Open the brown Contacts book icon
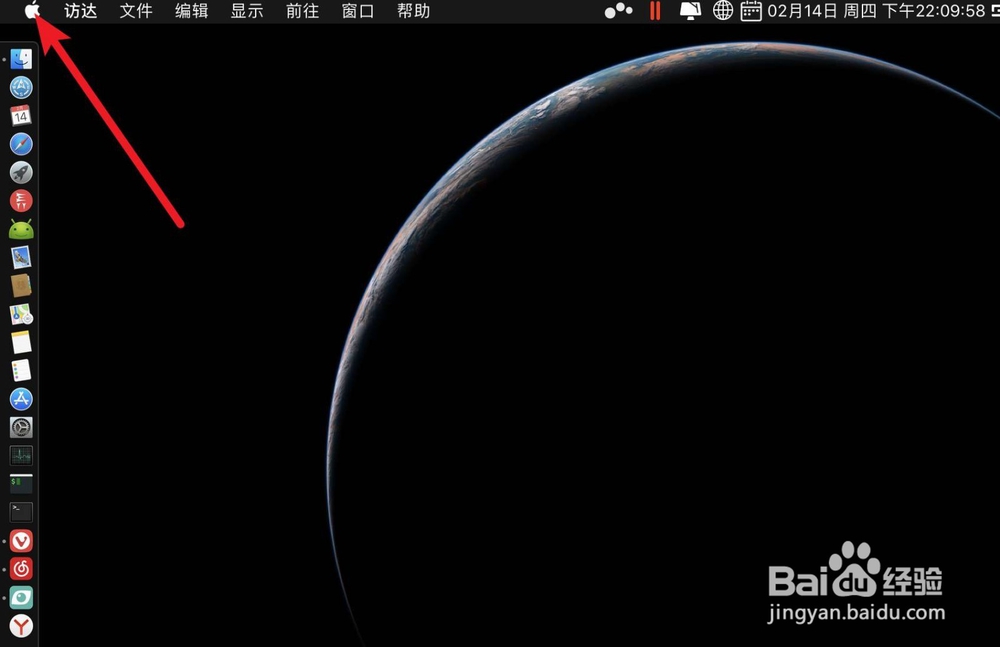The height and width of the screenshot is (647, 1000). coord(21,285)
